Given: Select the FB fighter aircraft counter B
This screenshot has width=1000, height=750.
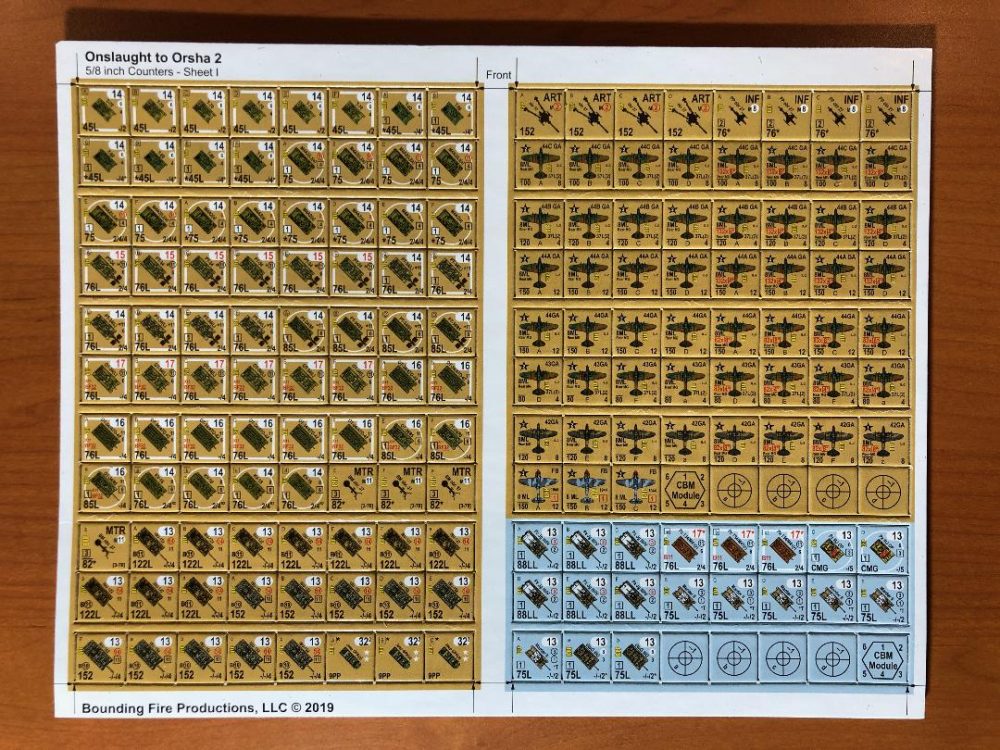Looking at the screenshot, I should [587, 489].
